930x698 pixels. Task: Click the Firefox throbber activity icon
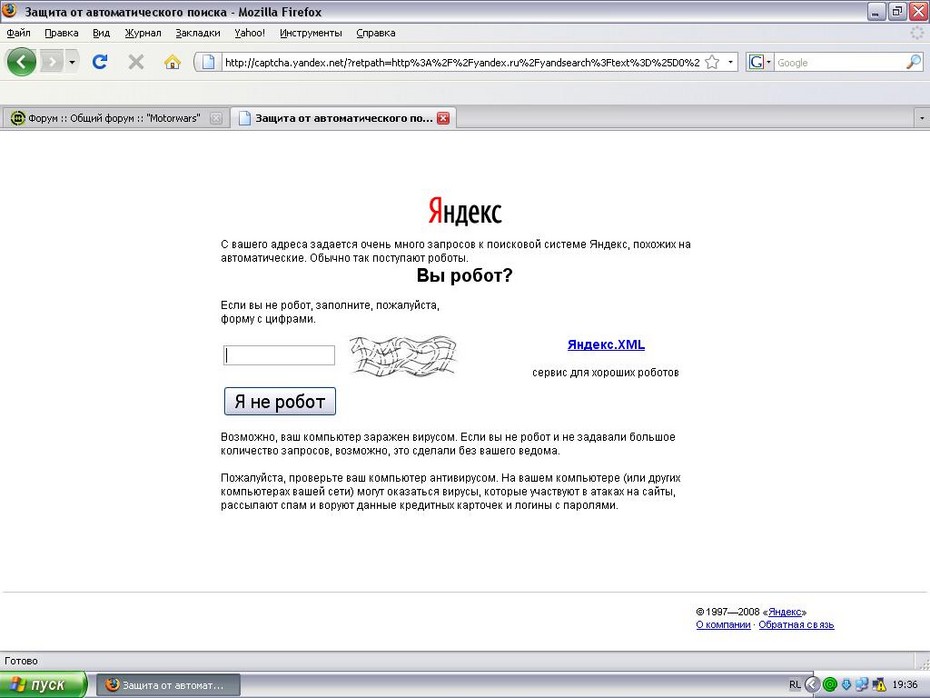918,33
